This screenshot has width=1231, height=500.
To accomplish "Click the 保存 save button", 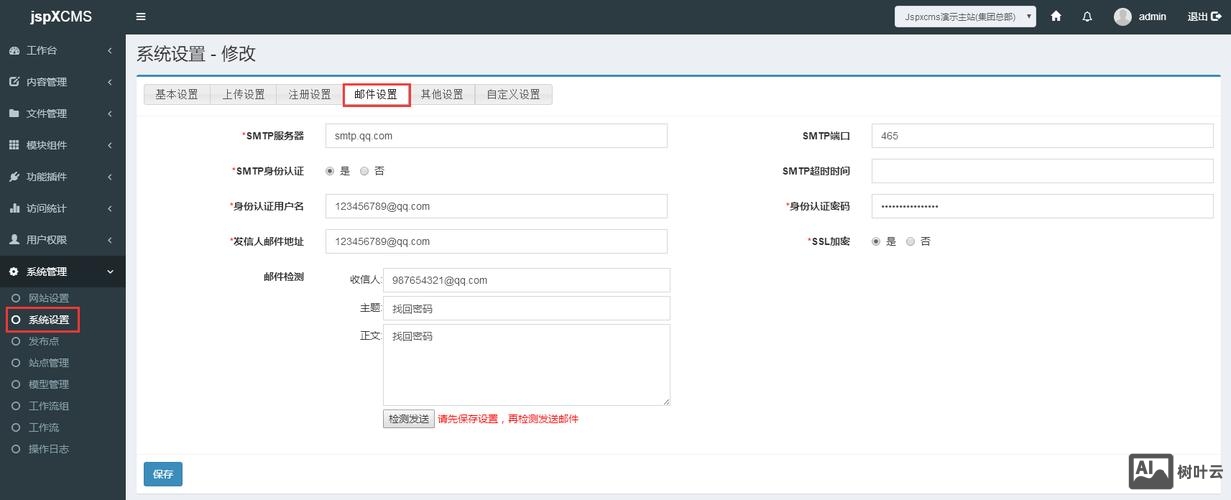I will coord(163,474).
